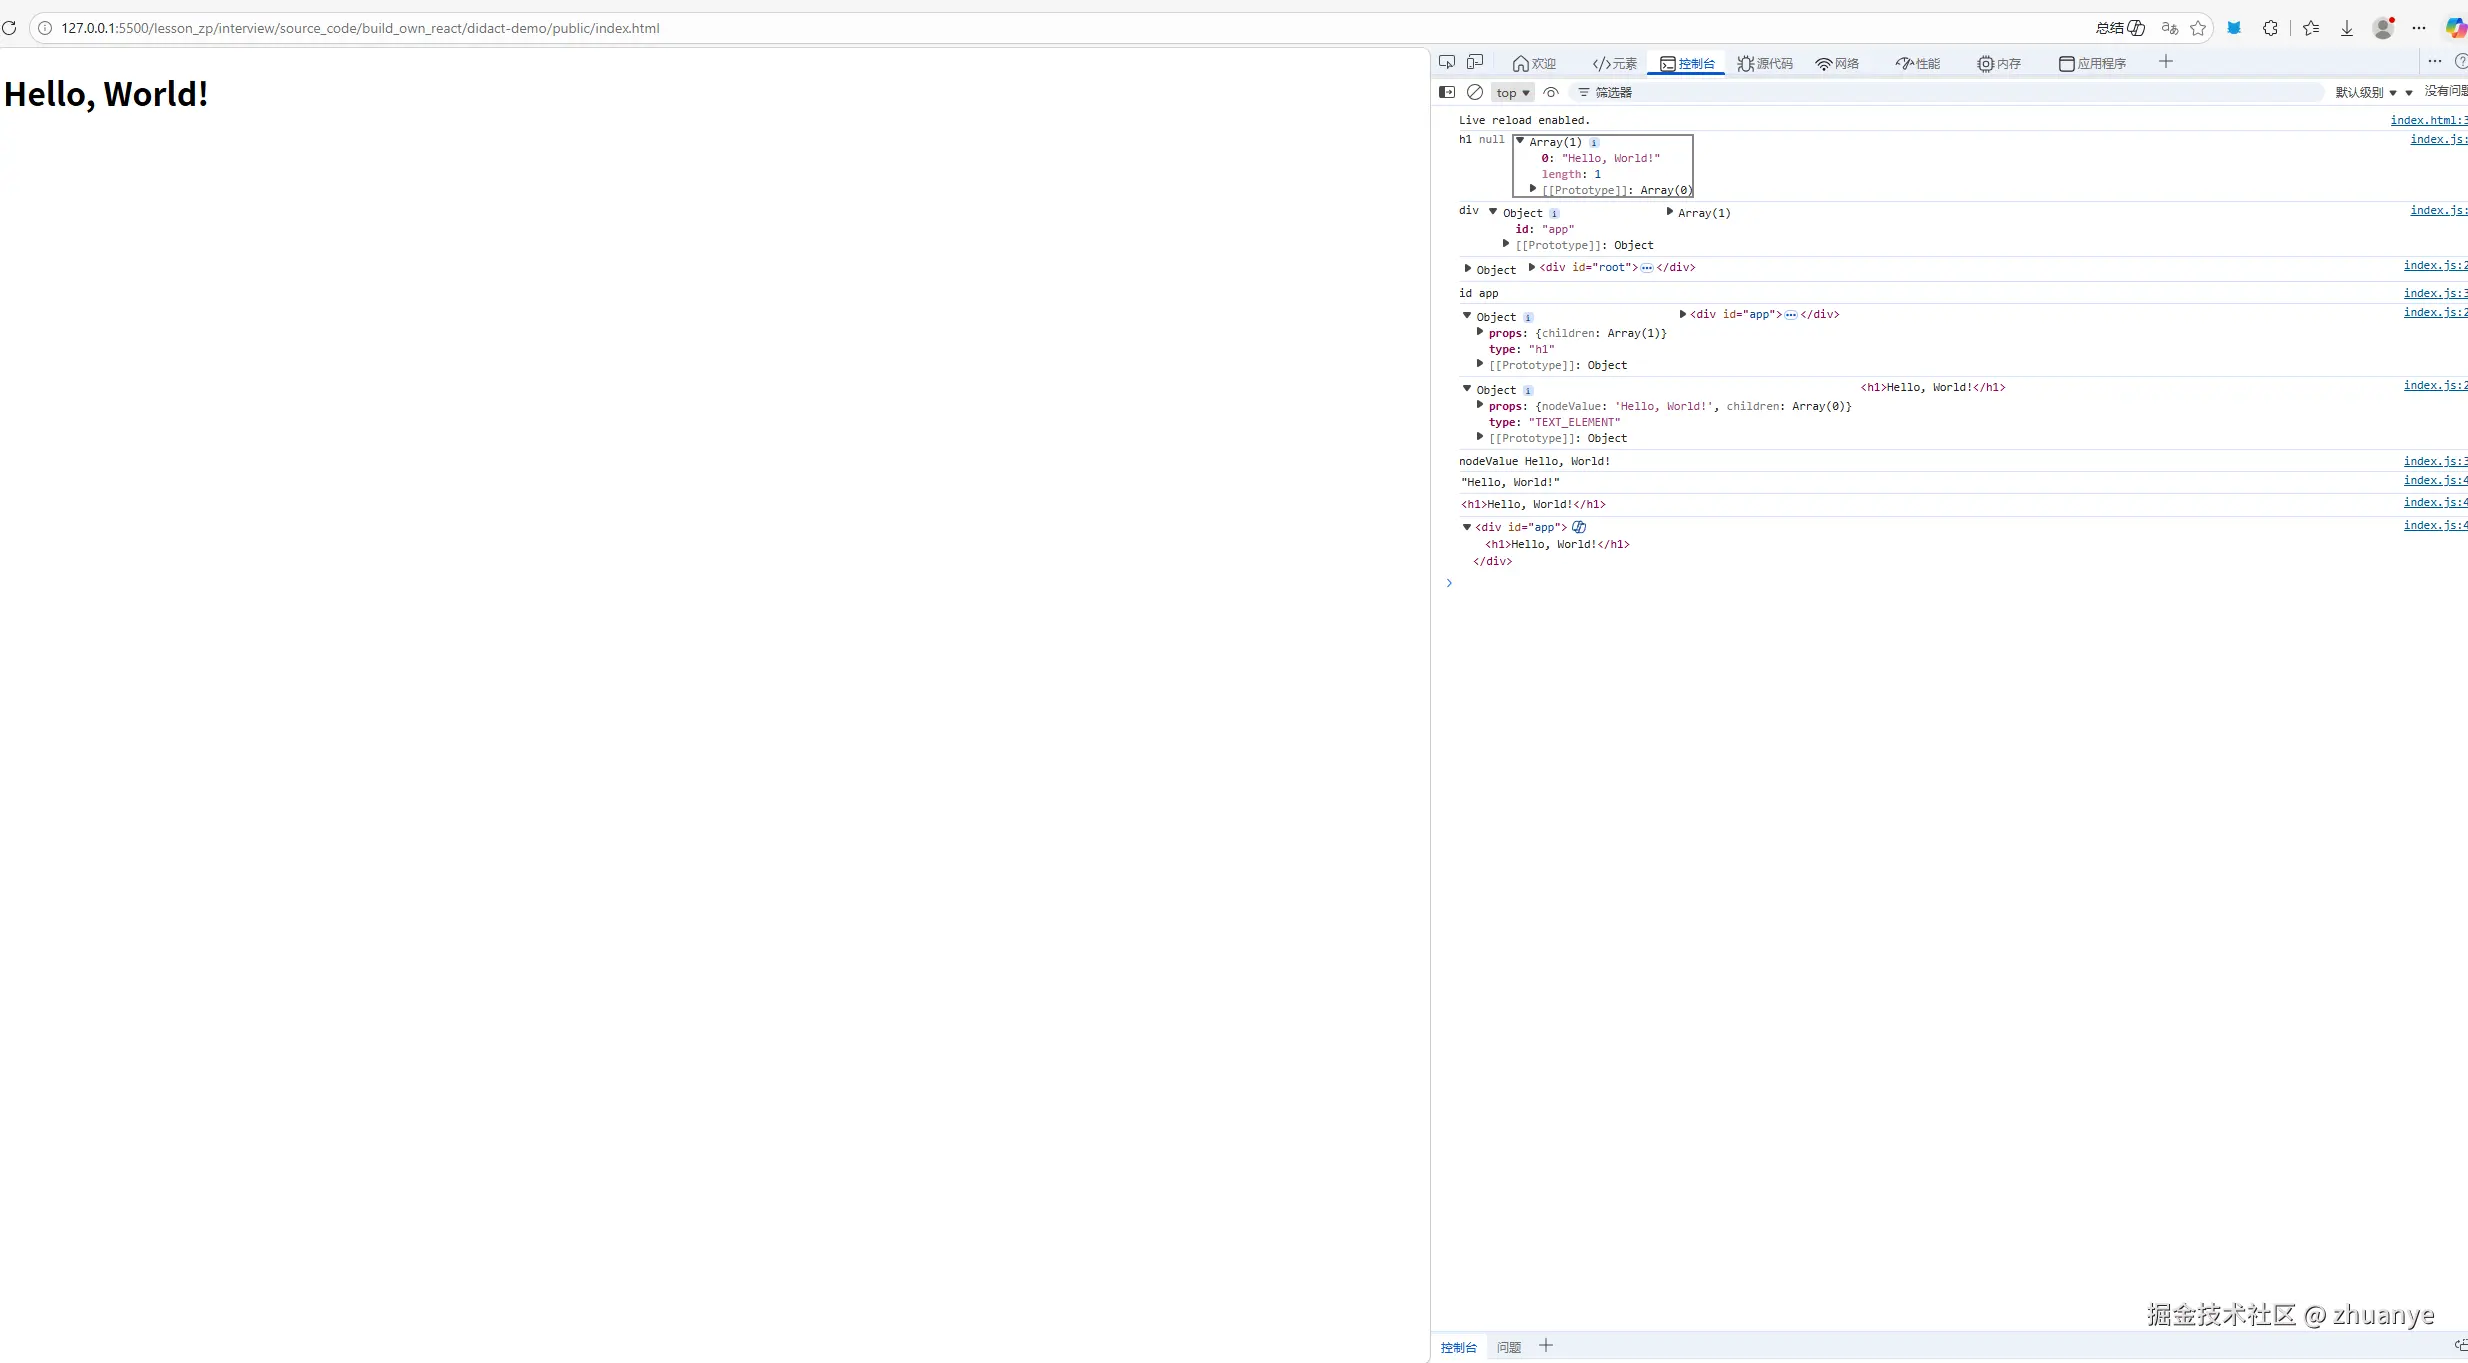Clear the console with the ban icon
This screenshot has height=1363, width=2468.
(x=1475, y=92)
